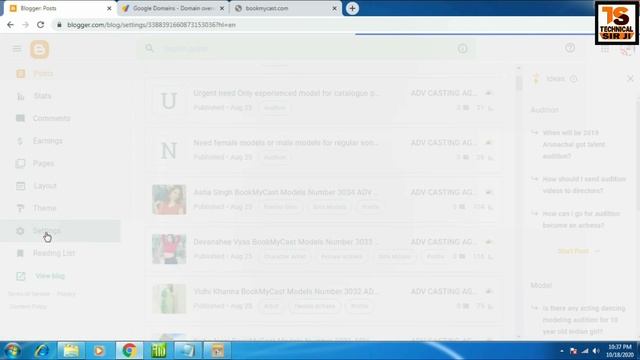Switch to the Google Domains browser tab
Screen dimensions: 640x360
pyautogui.click(x=172, y=8)
